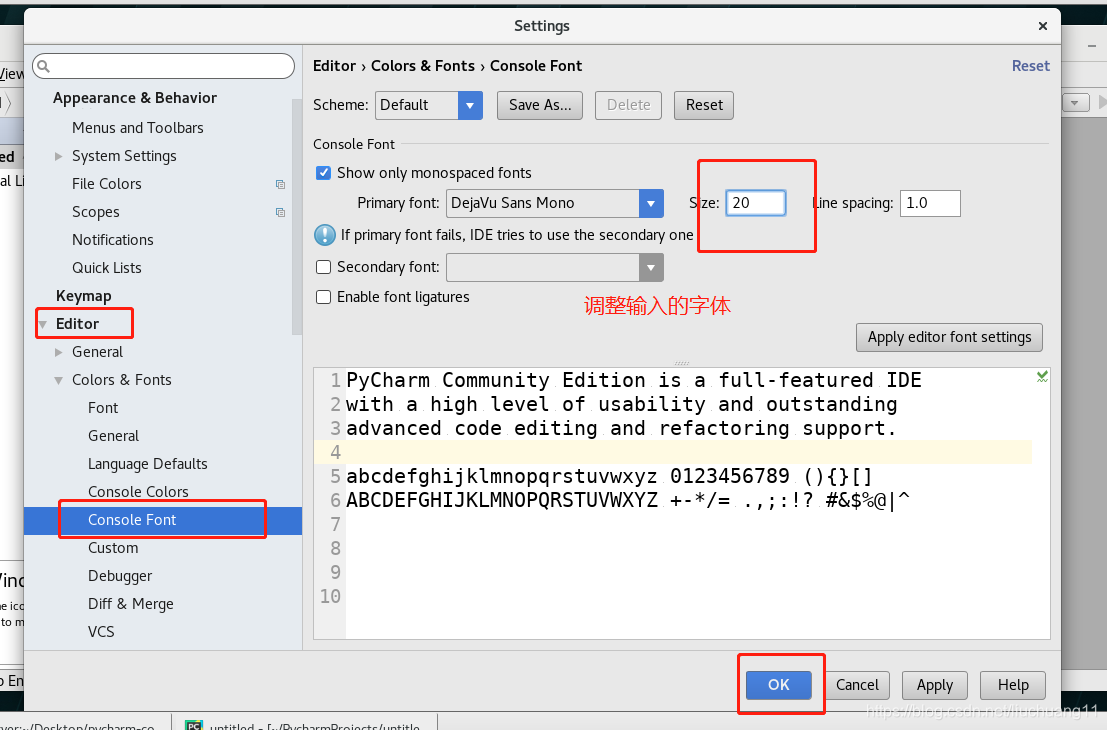
Task: Collapse the Colors & Fonts node
Action: [59, 381]
